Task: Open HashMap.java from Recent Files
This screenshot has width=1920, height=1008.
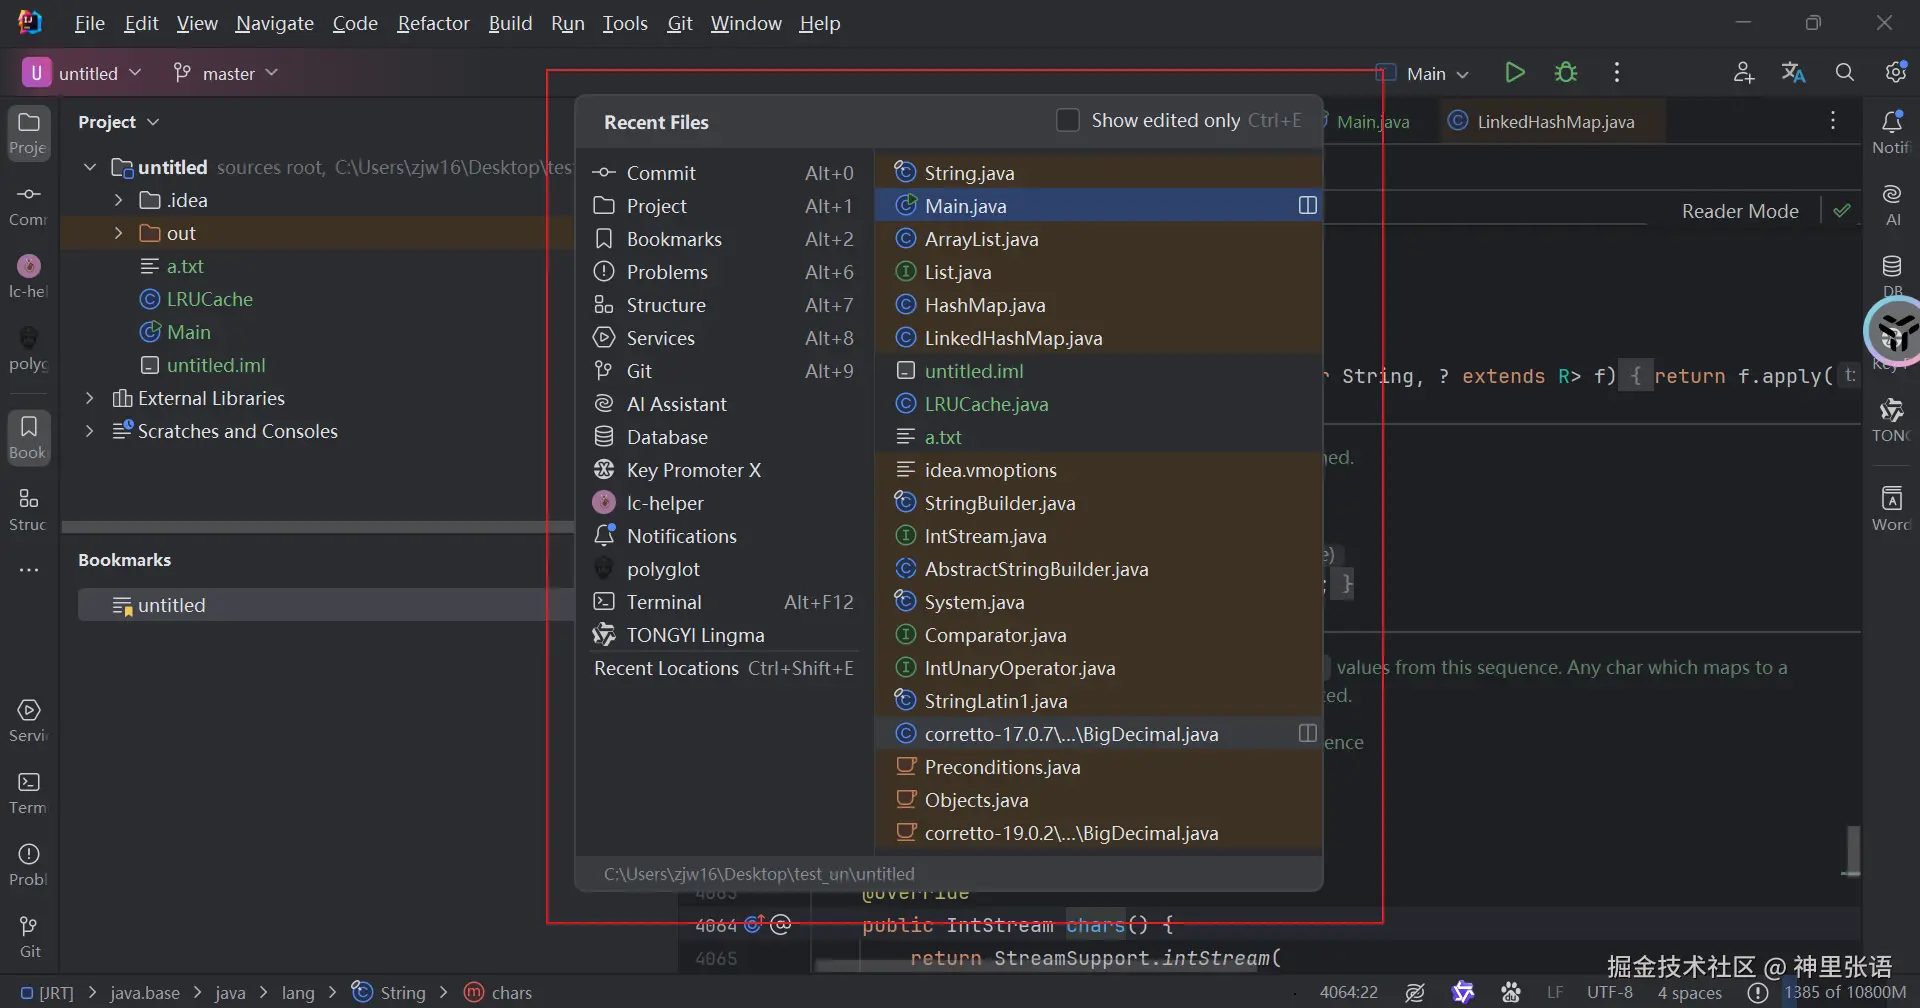Action: (x=1099, y=305)
